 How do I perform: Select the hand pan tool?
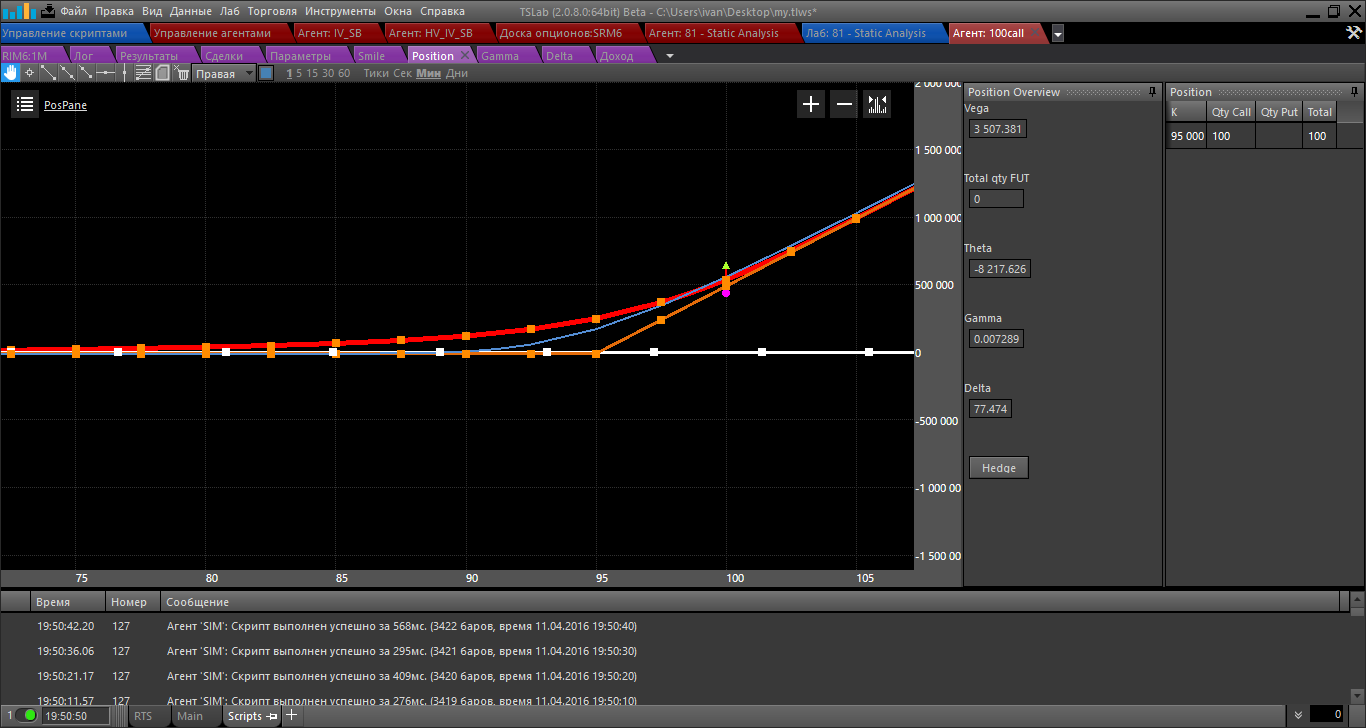[10, 73]
